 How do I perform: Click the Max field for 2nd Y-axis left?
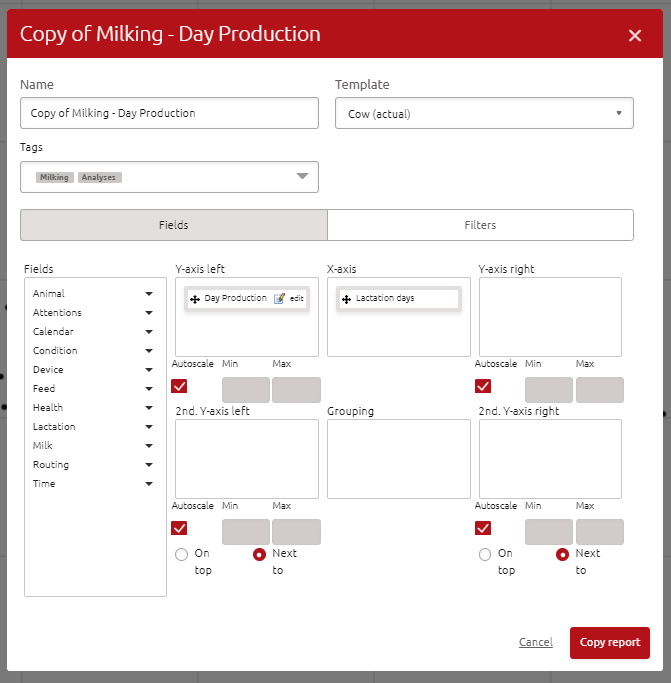pyautogui.click(x=296, y=532)
